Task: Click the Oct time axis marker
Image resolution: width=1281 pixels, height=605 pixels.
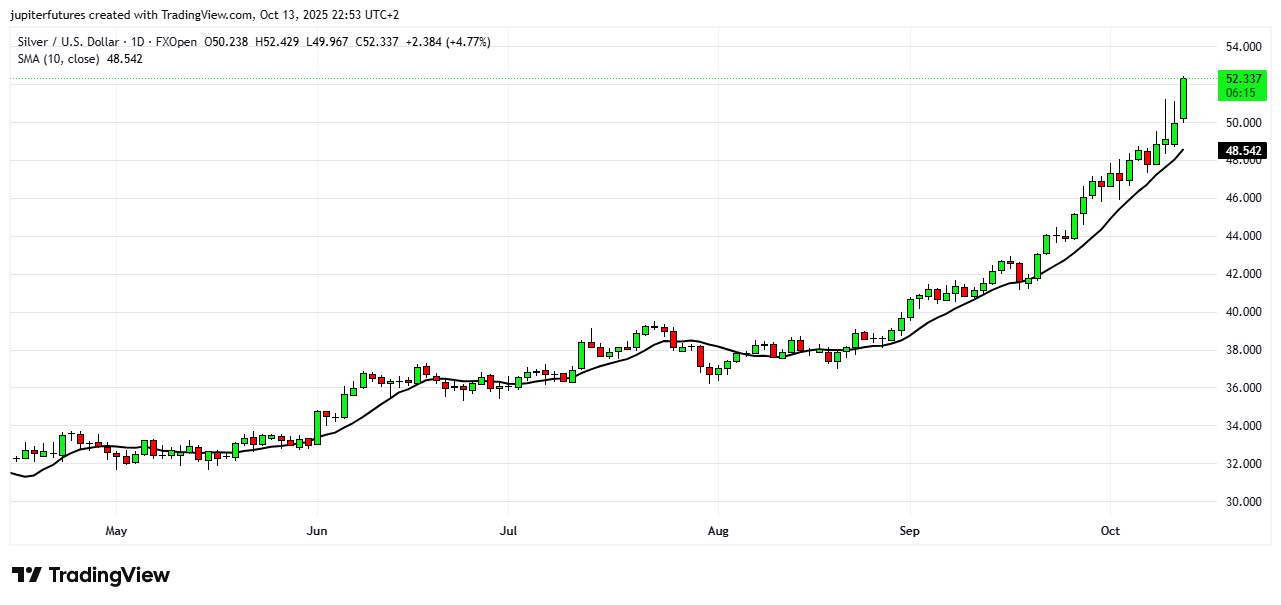Action: pyautogui.click(x=1110, y=529)
